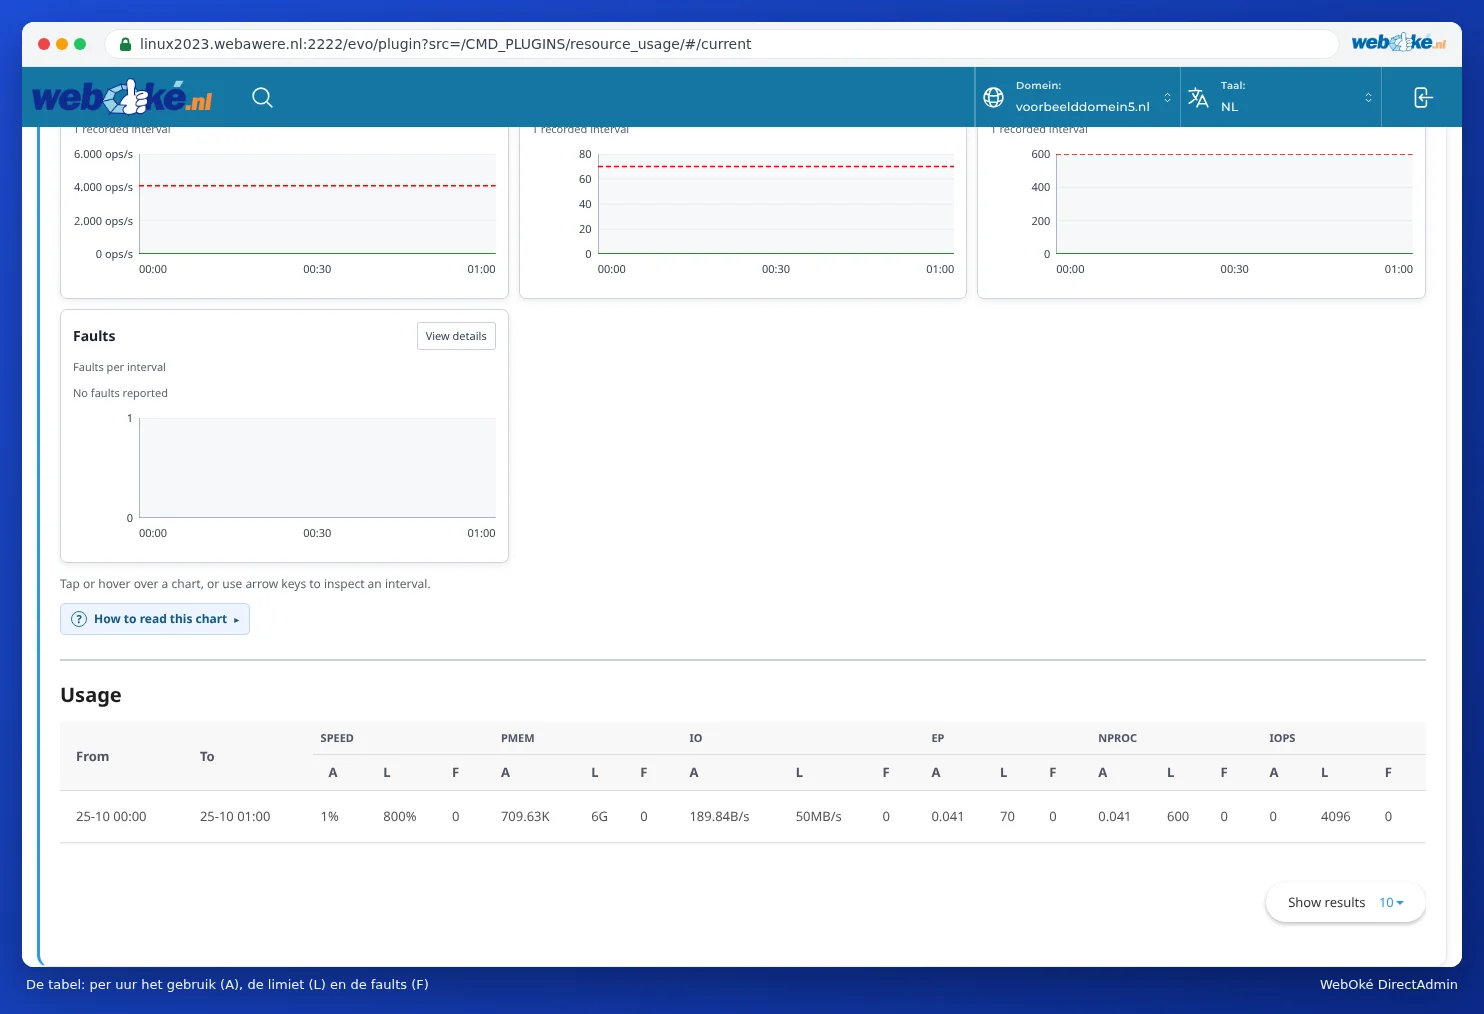Click the SPEED column group header
The image size is (1484, 1014).
337,738
